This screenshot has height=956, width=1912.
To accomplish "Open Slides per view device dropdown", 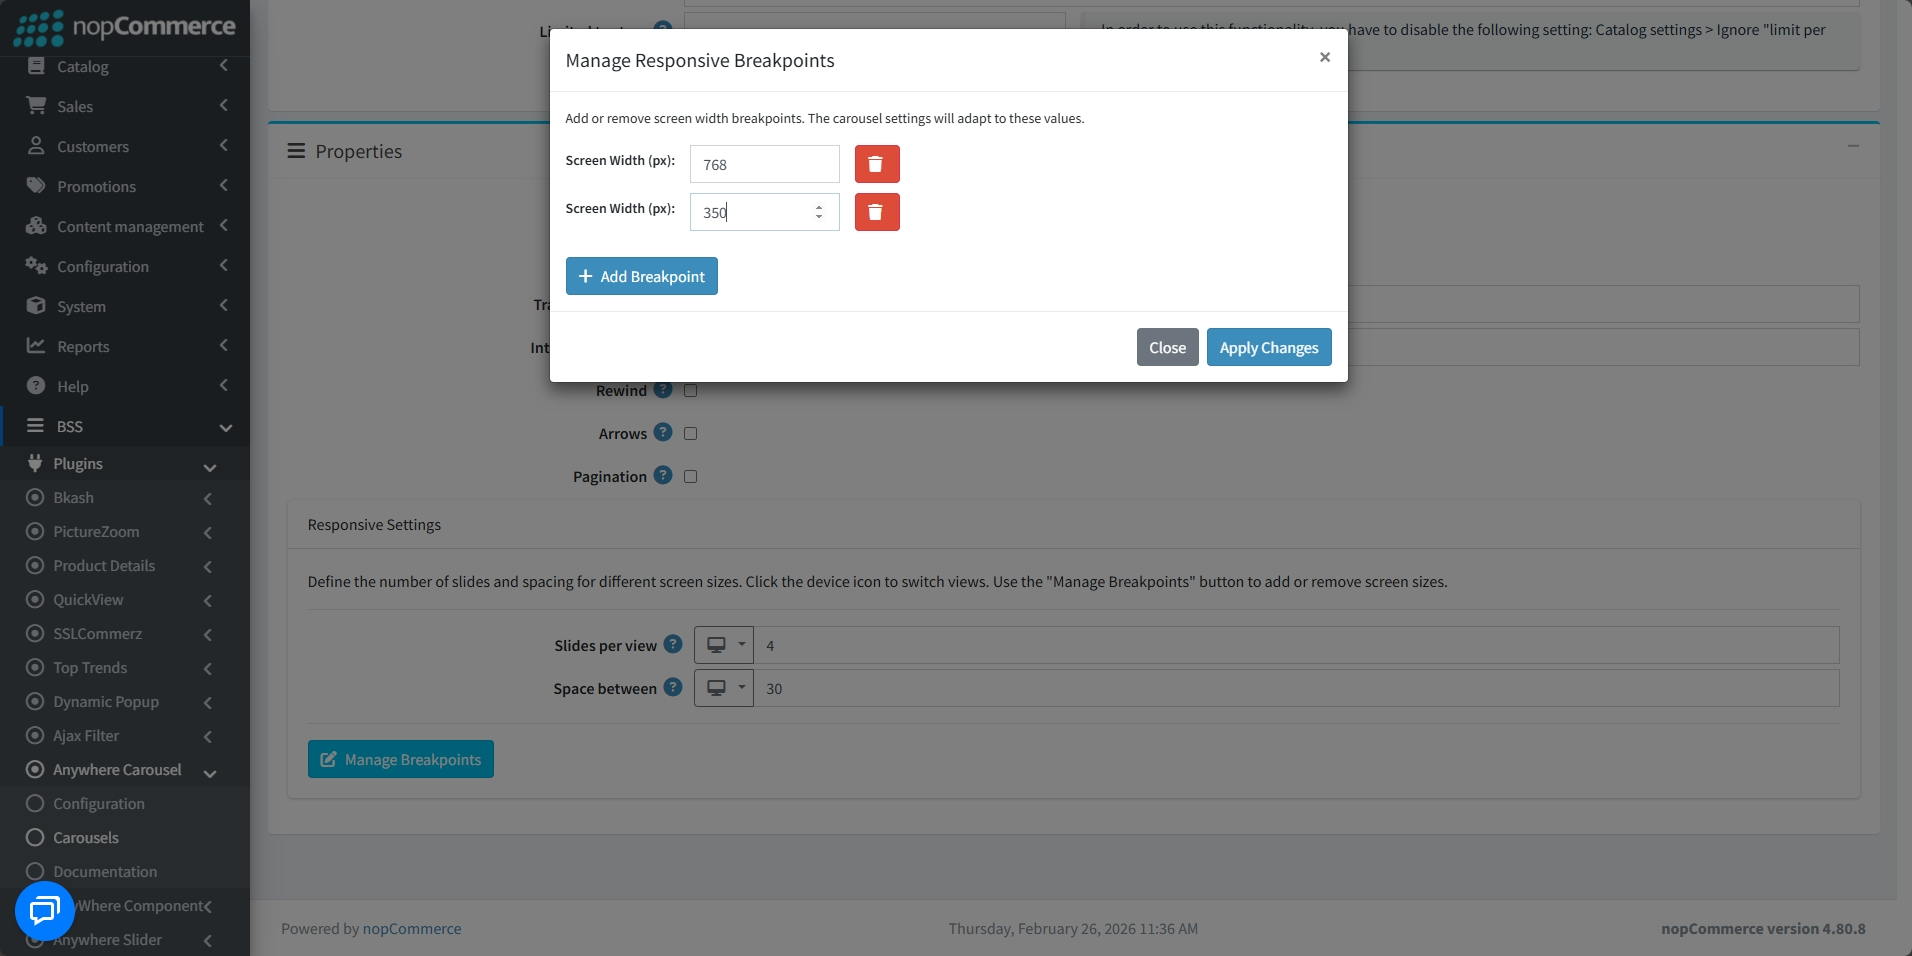I will click(724, 645).
